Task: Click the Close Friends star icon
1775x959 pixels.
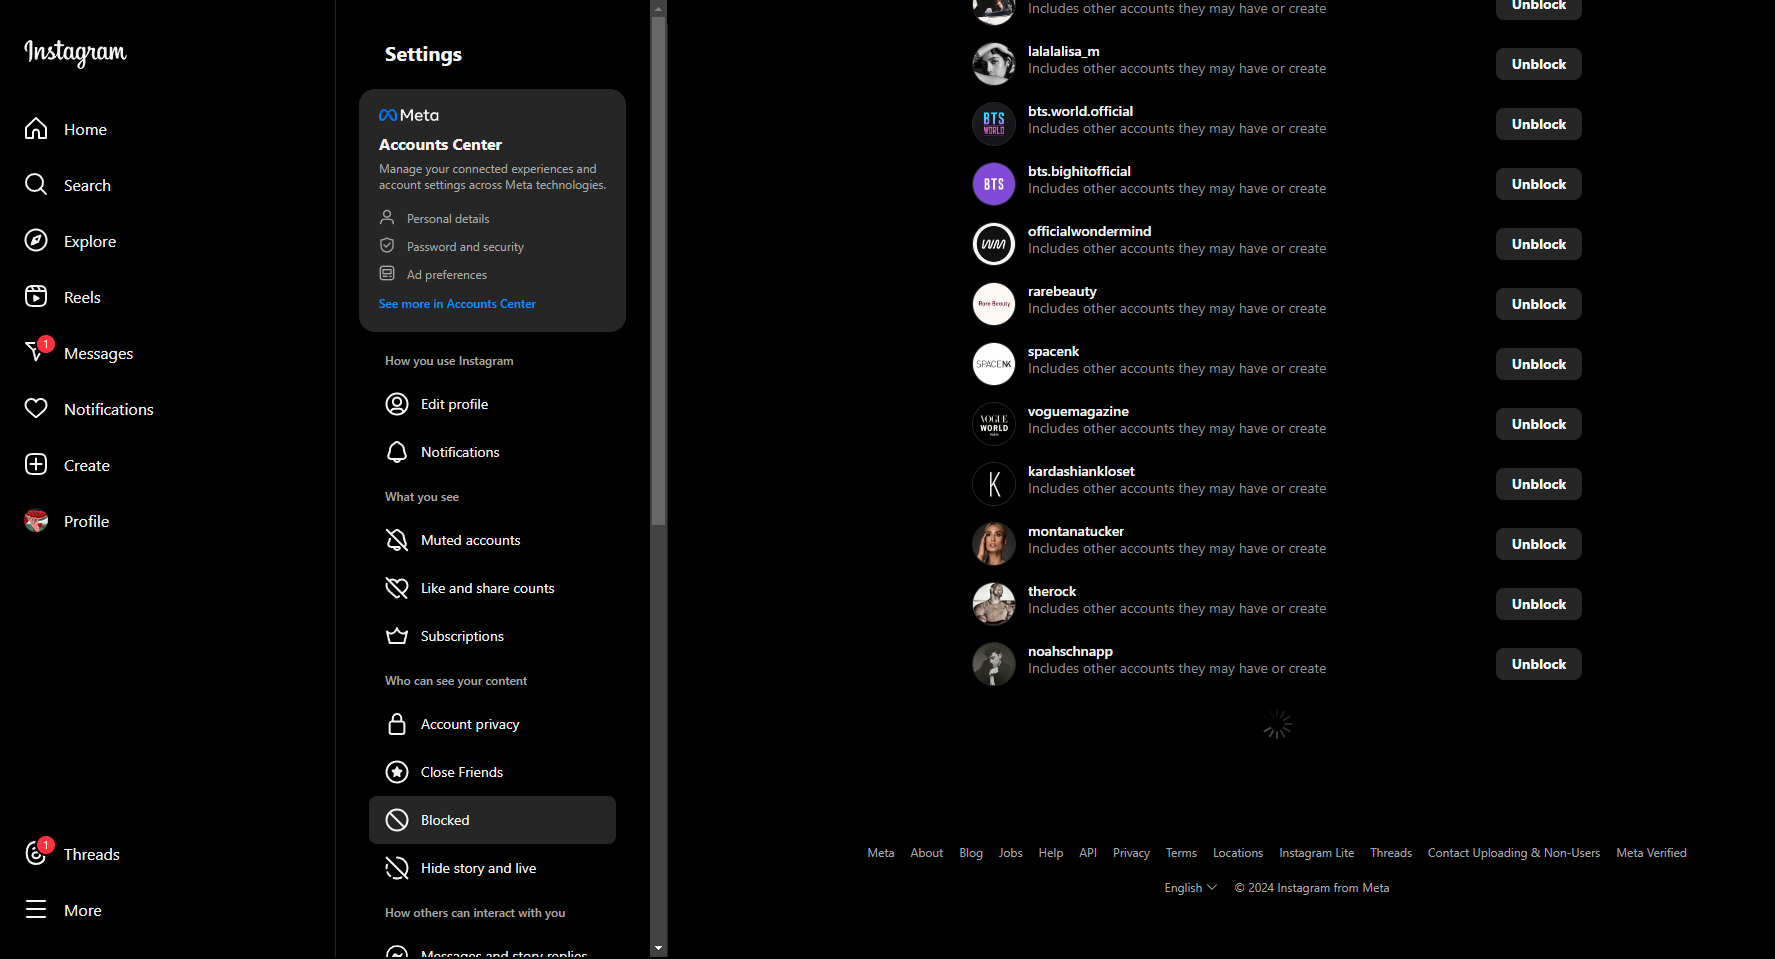Action: 397,772
